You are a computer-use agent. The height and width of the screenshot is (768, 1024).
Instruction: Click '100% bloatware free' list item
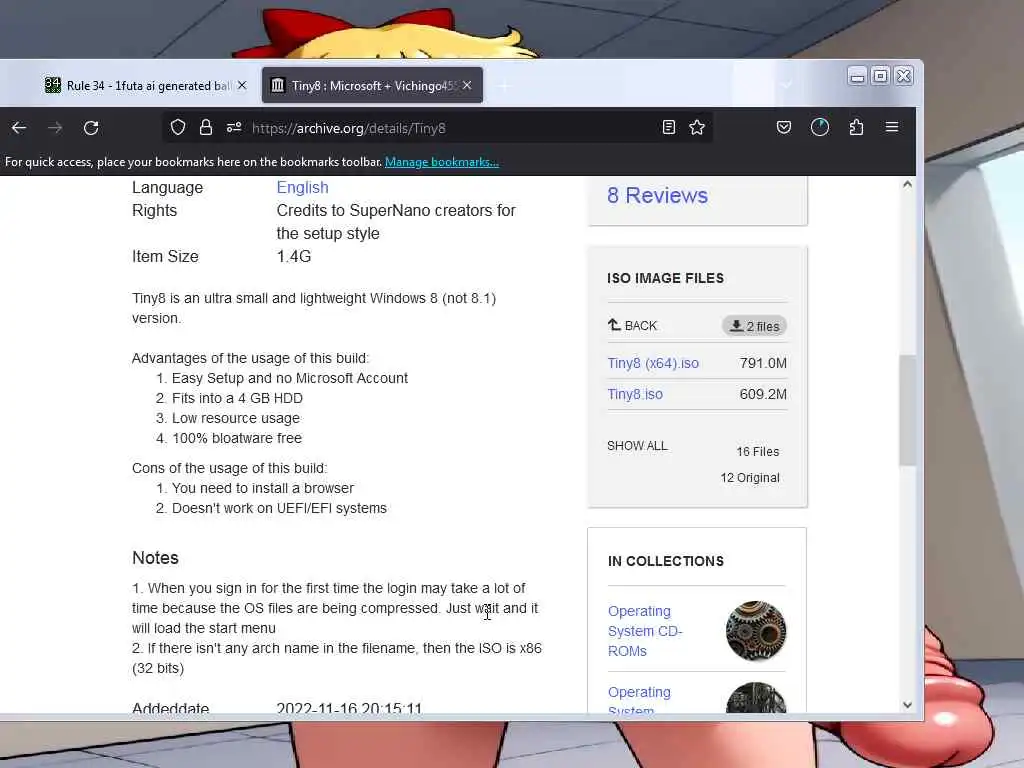point(237,438)
